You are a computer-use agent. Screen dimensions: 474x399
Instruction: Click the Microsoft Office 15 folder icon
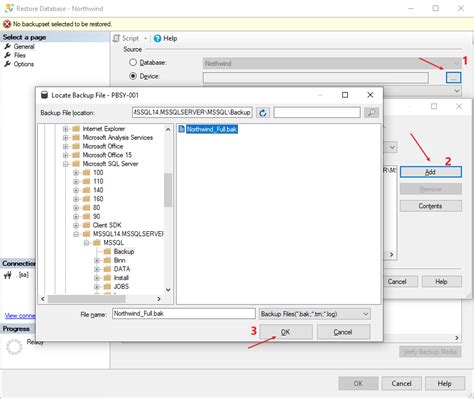coord(76,155)
